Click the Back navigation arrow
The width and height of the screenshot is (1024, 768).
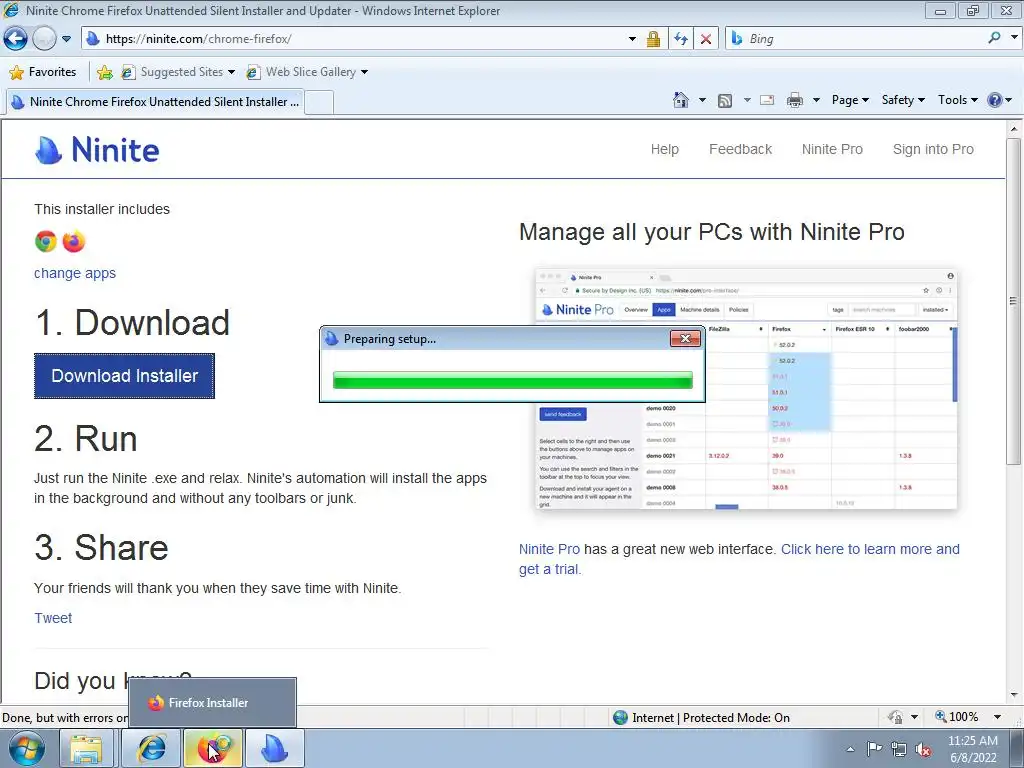click(16, 39)
